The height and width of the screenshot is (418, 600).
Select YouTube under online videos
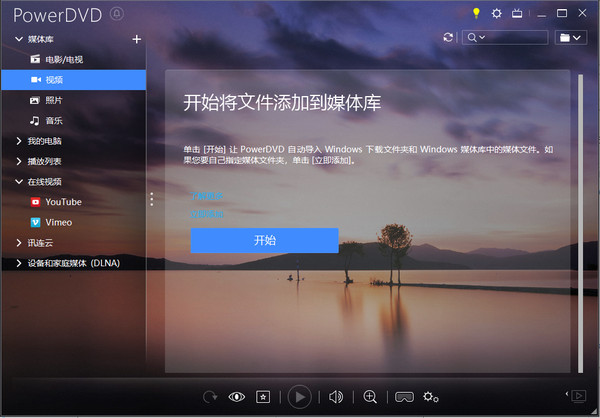point(63,202)
